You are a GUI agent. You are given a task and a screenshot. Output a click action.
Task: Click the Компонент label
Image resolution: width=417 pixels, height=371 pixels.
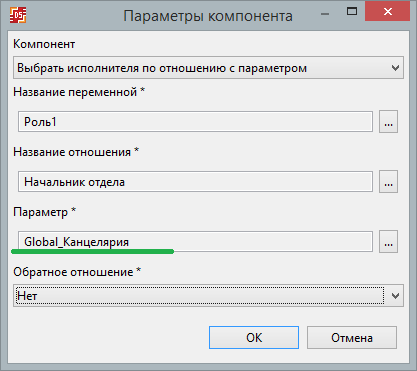pyautogui.click(x=44, y=44)
